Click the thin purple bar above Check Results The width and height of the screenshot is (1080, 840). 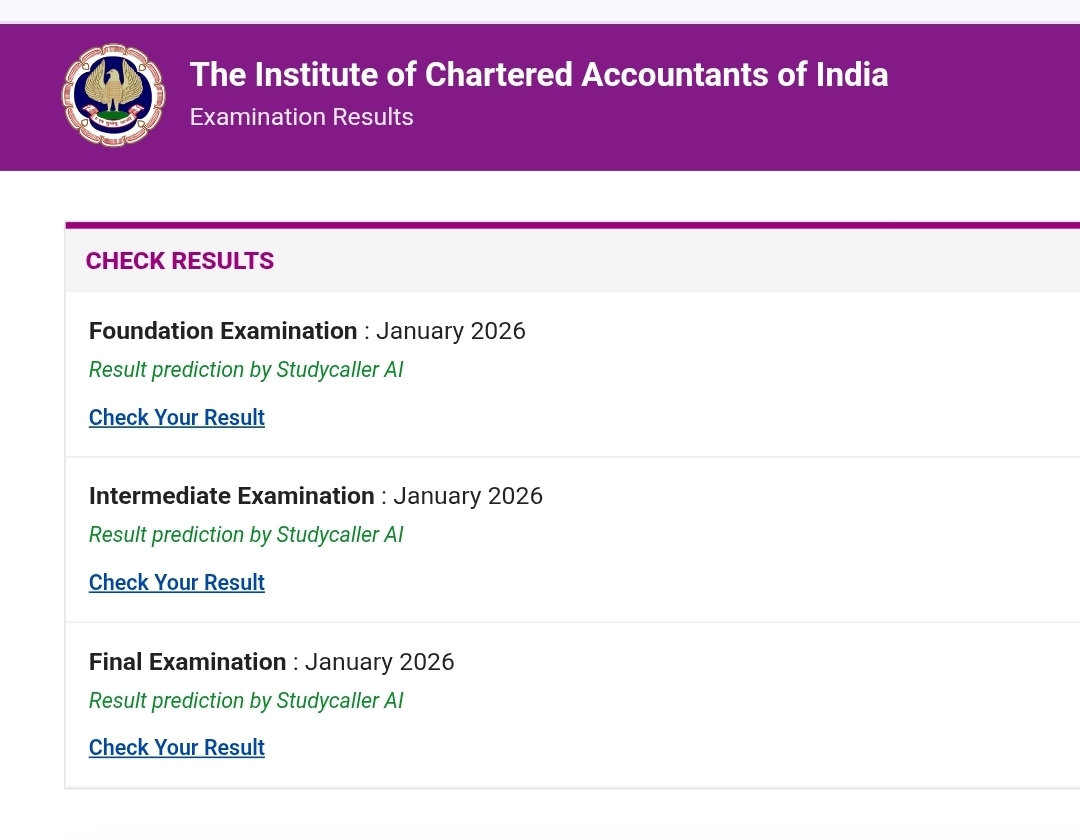572,225
